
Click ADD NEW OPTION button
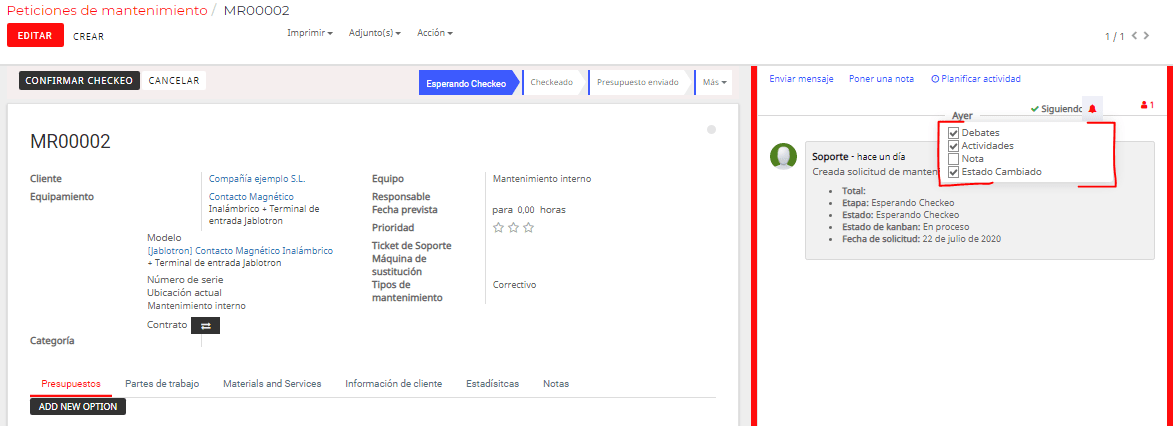click(x=79, y=406)
